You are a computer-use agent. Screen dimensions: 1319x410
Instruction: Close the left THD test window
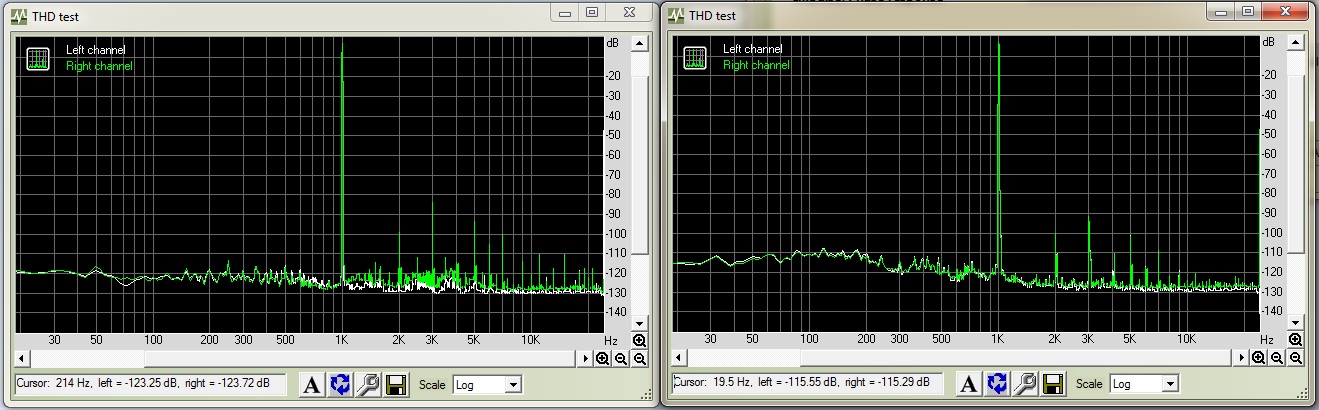[629, 12]
